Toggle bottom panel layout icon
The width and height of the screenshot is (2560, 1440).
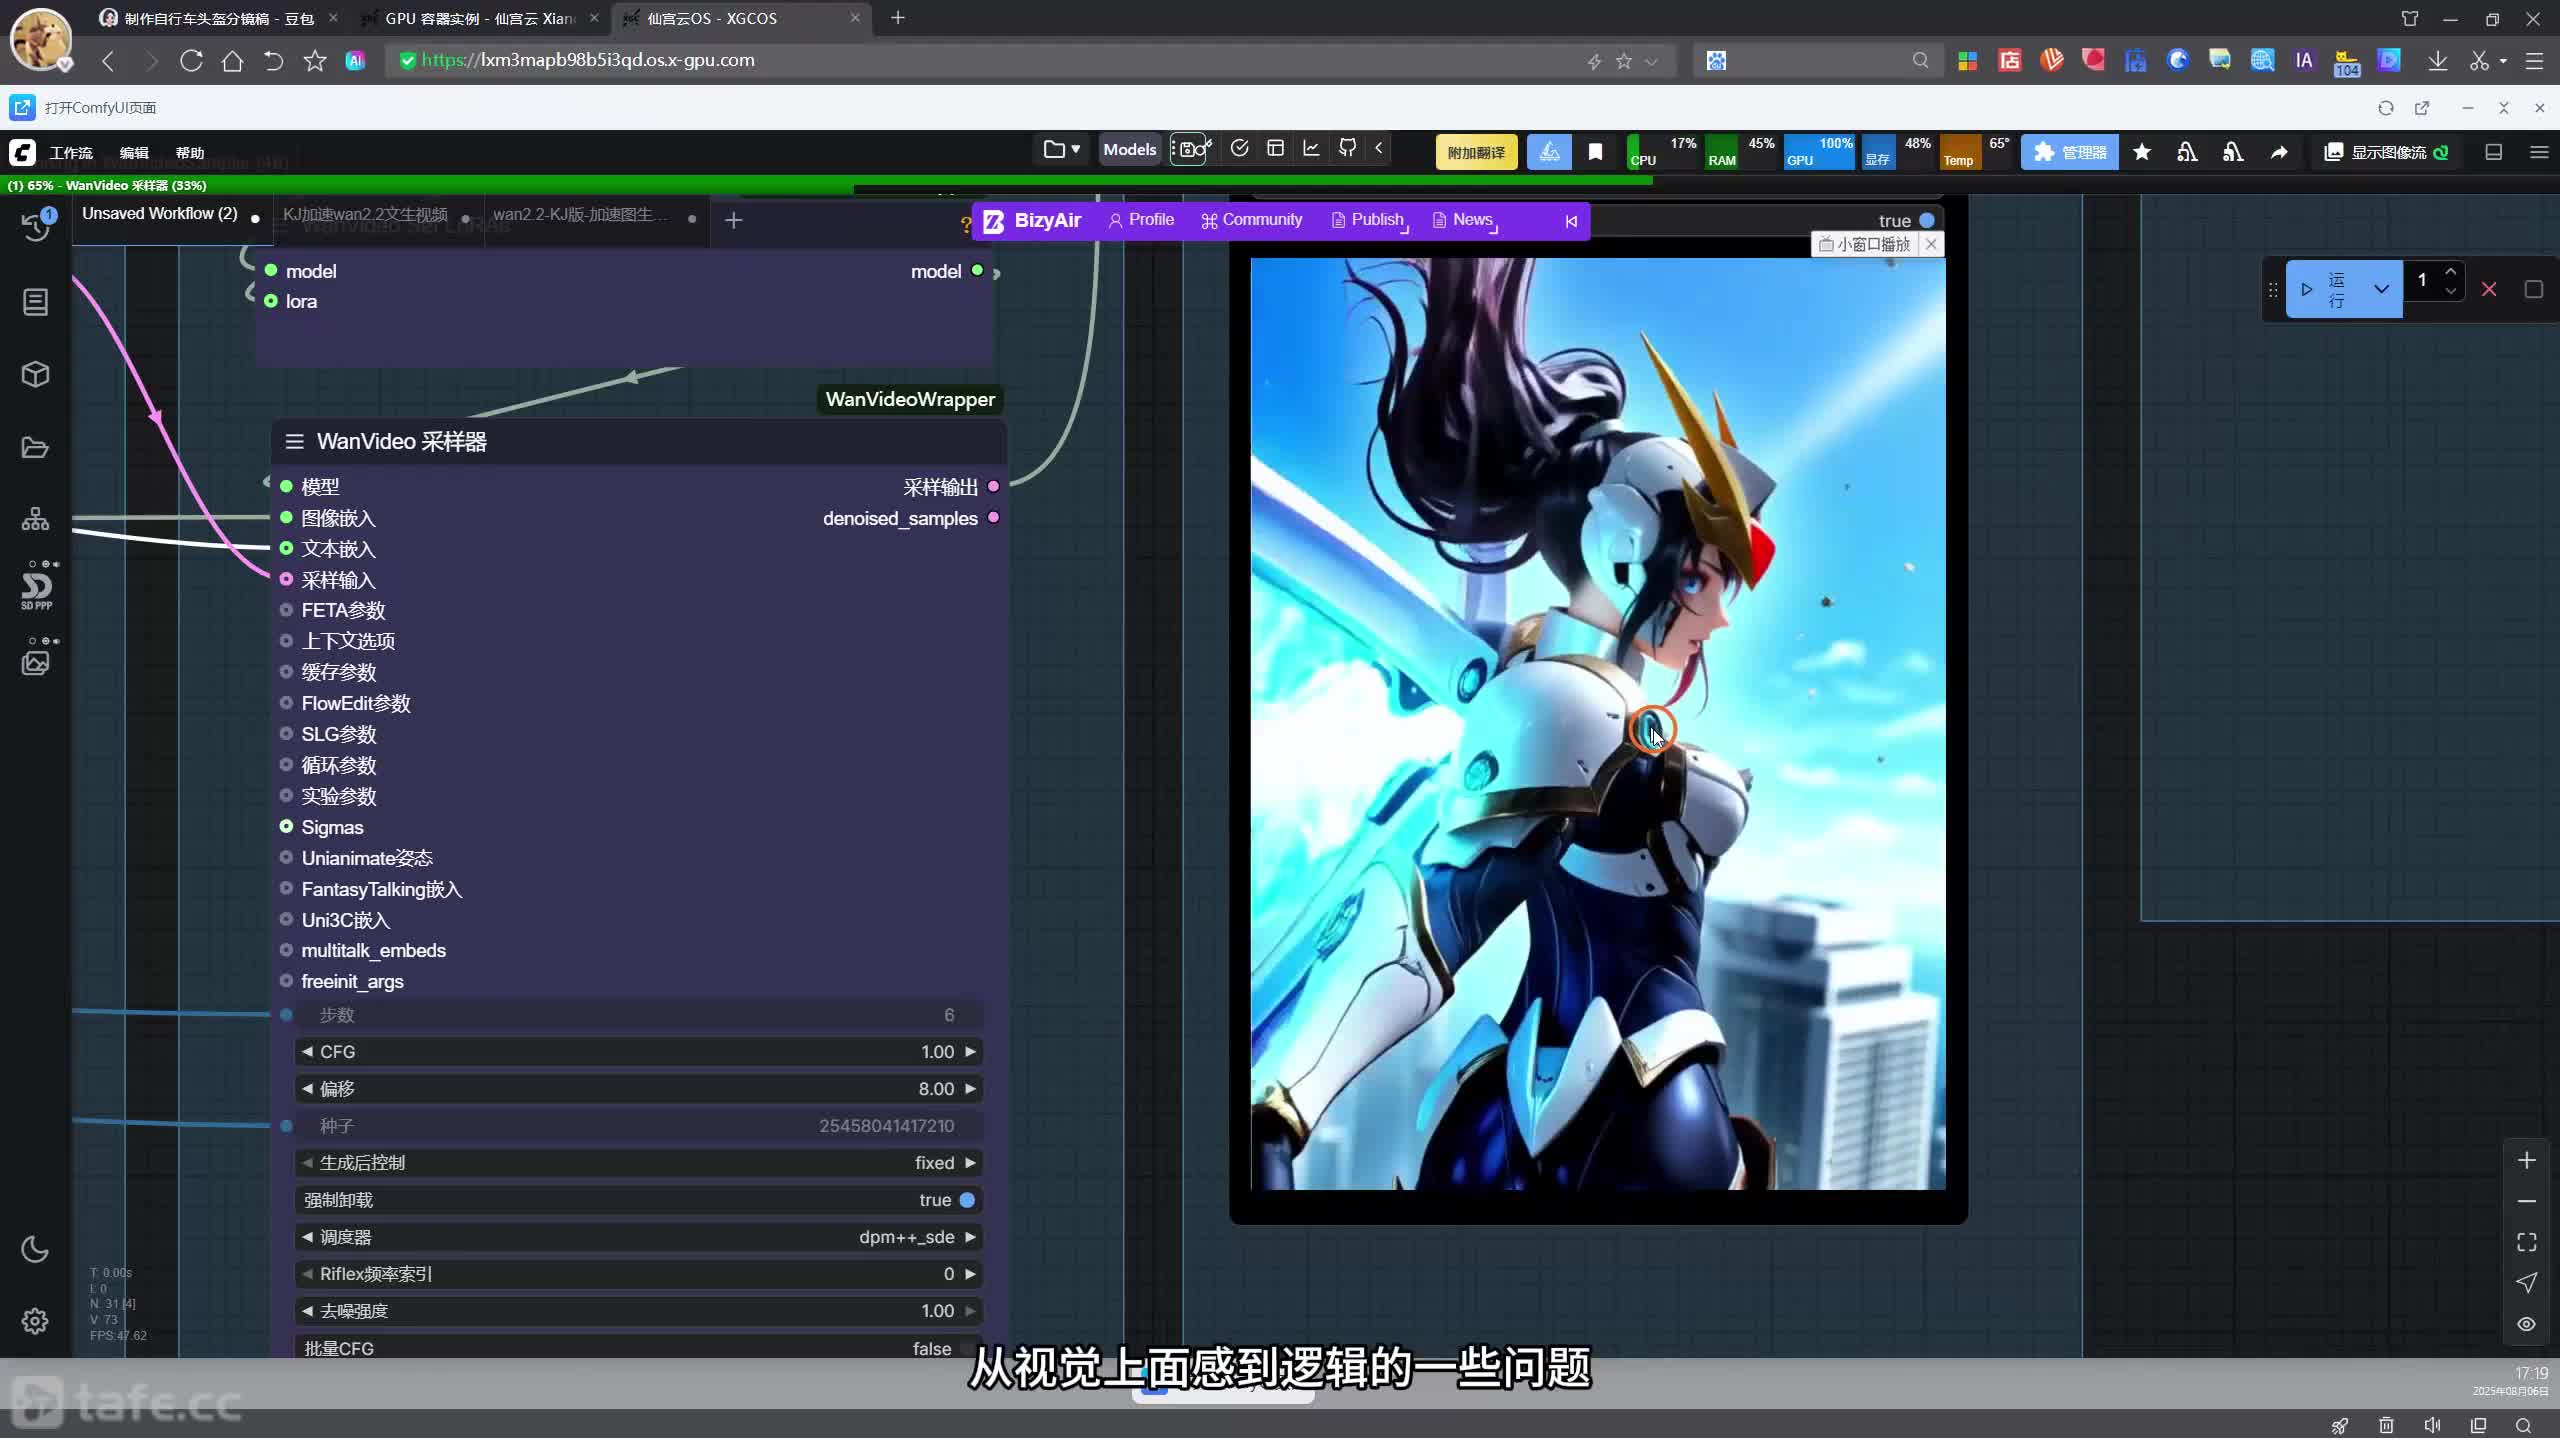[x=2494, y=152]
